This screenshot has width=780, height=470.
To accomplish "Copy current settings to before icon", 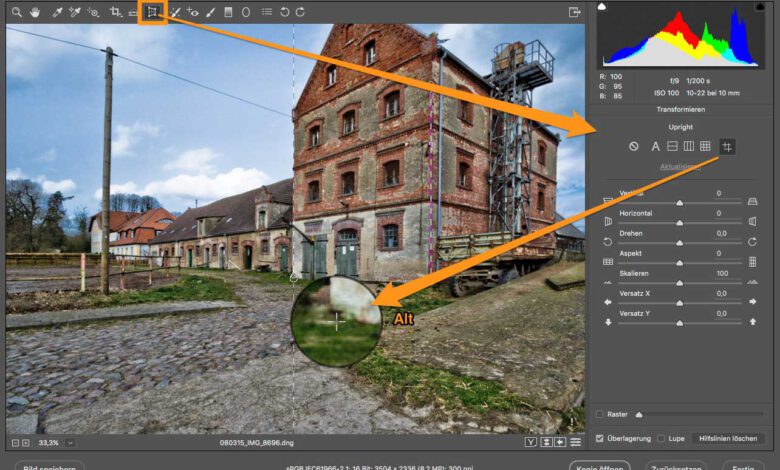I will click(560, 442).
